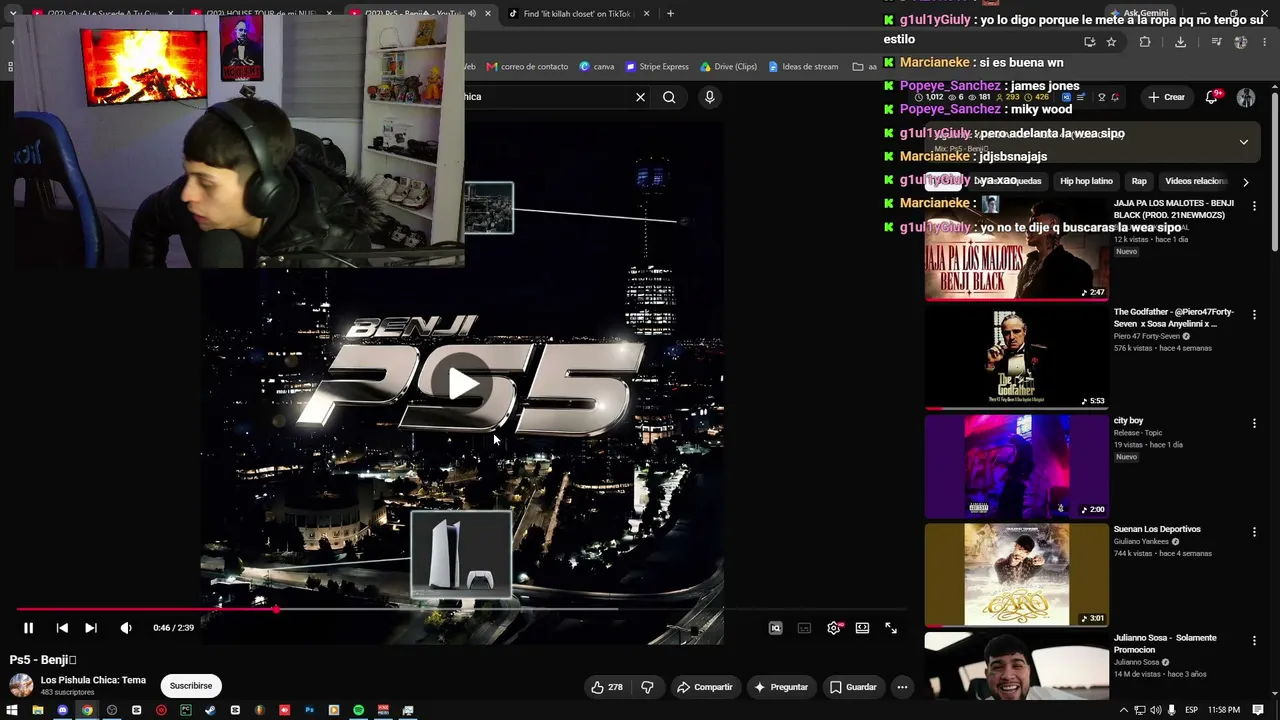
Task: Bookmark this page with the star icon
Action: tap(1111, 42)
